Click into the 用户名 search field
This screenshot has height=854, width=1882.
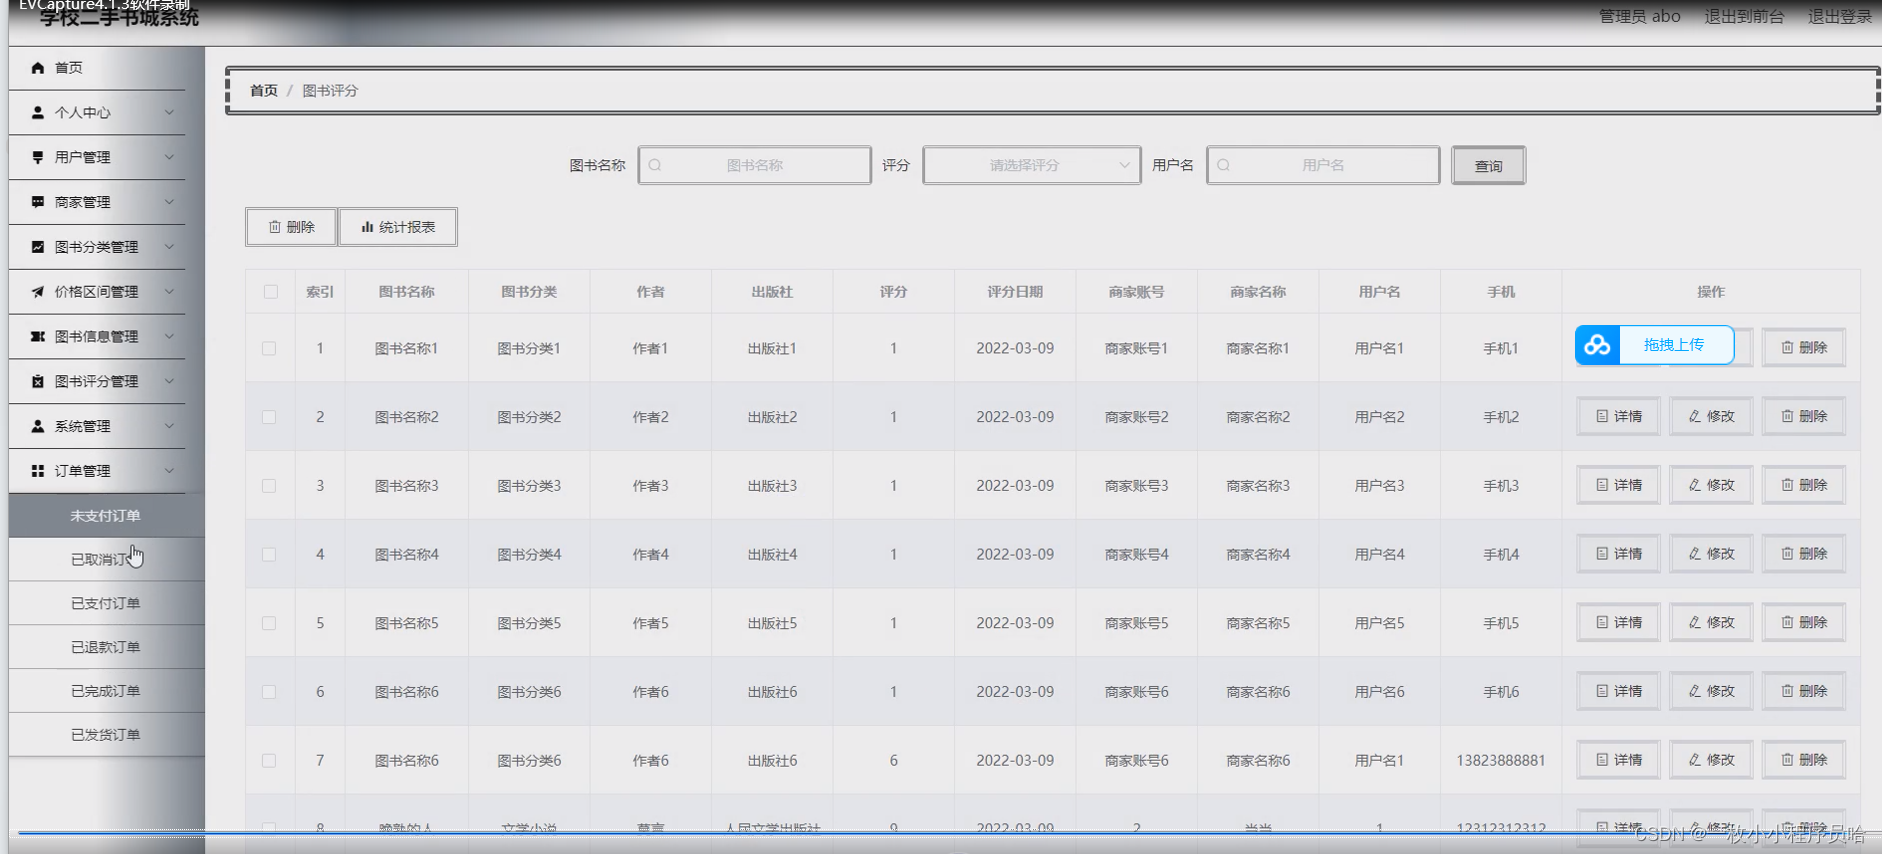1323,165
